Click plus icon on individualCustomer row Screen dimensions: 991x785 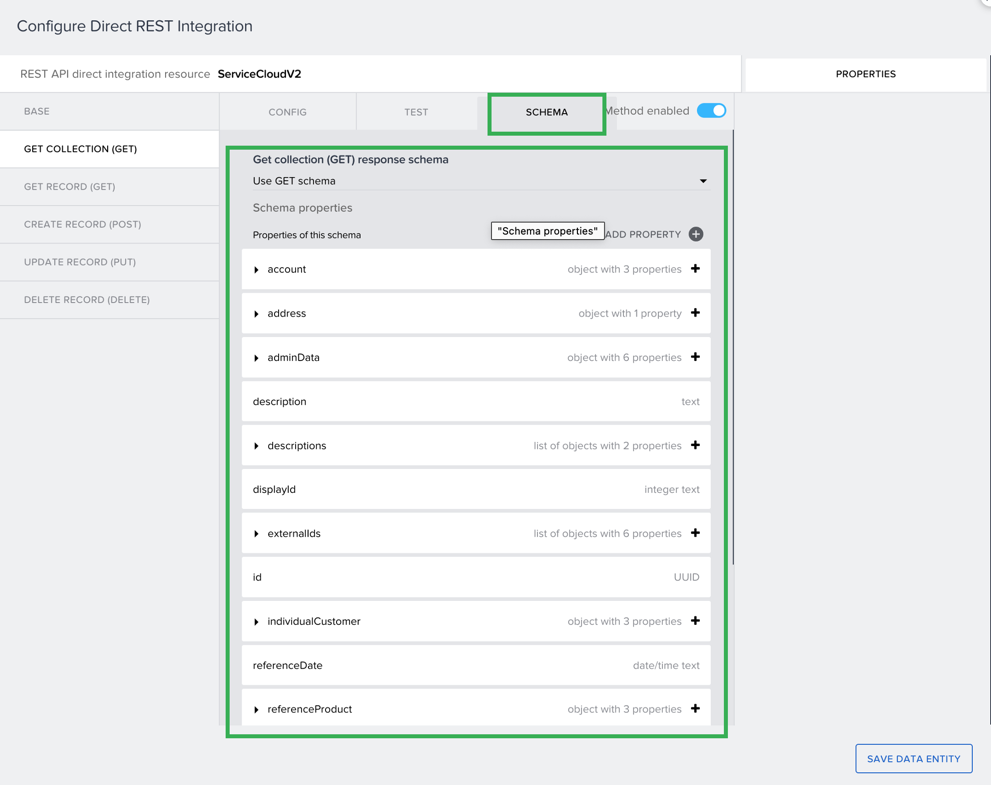pyautogui.click(x=695, y=621)
